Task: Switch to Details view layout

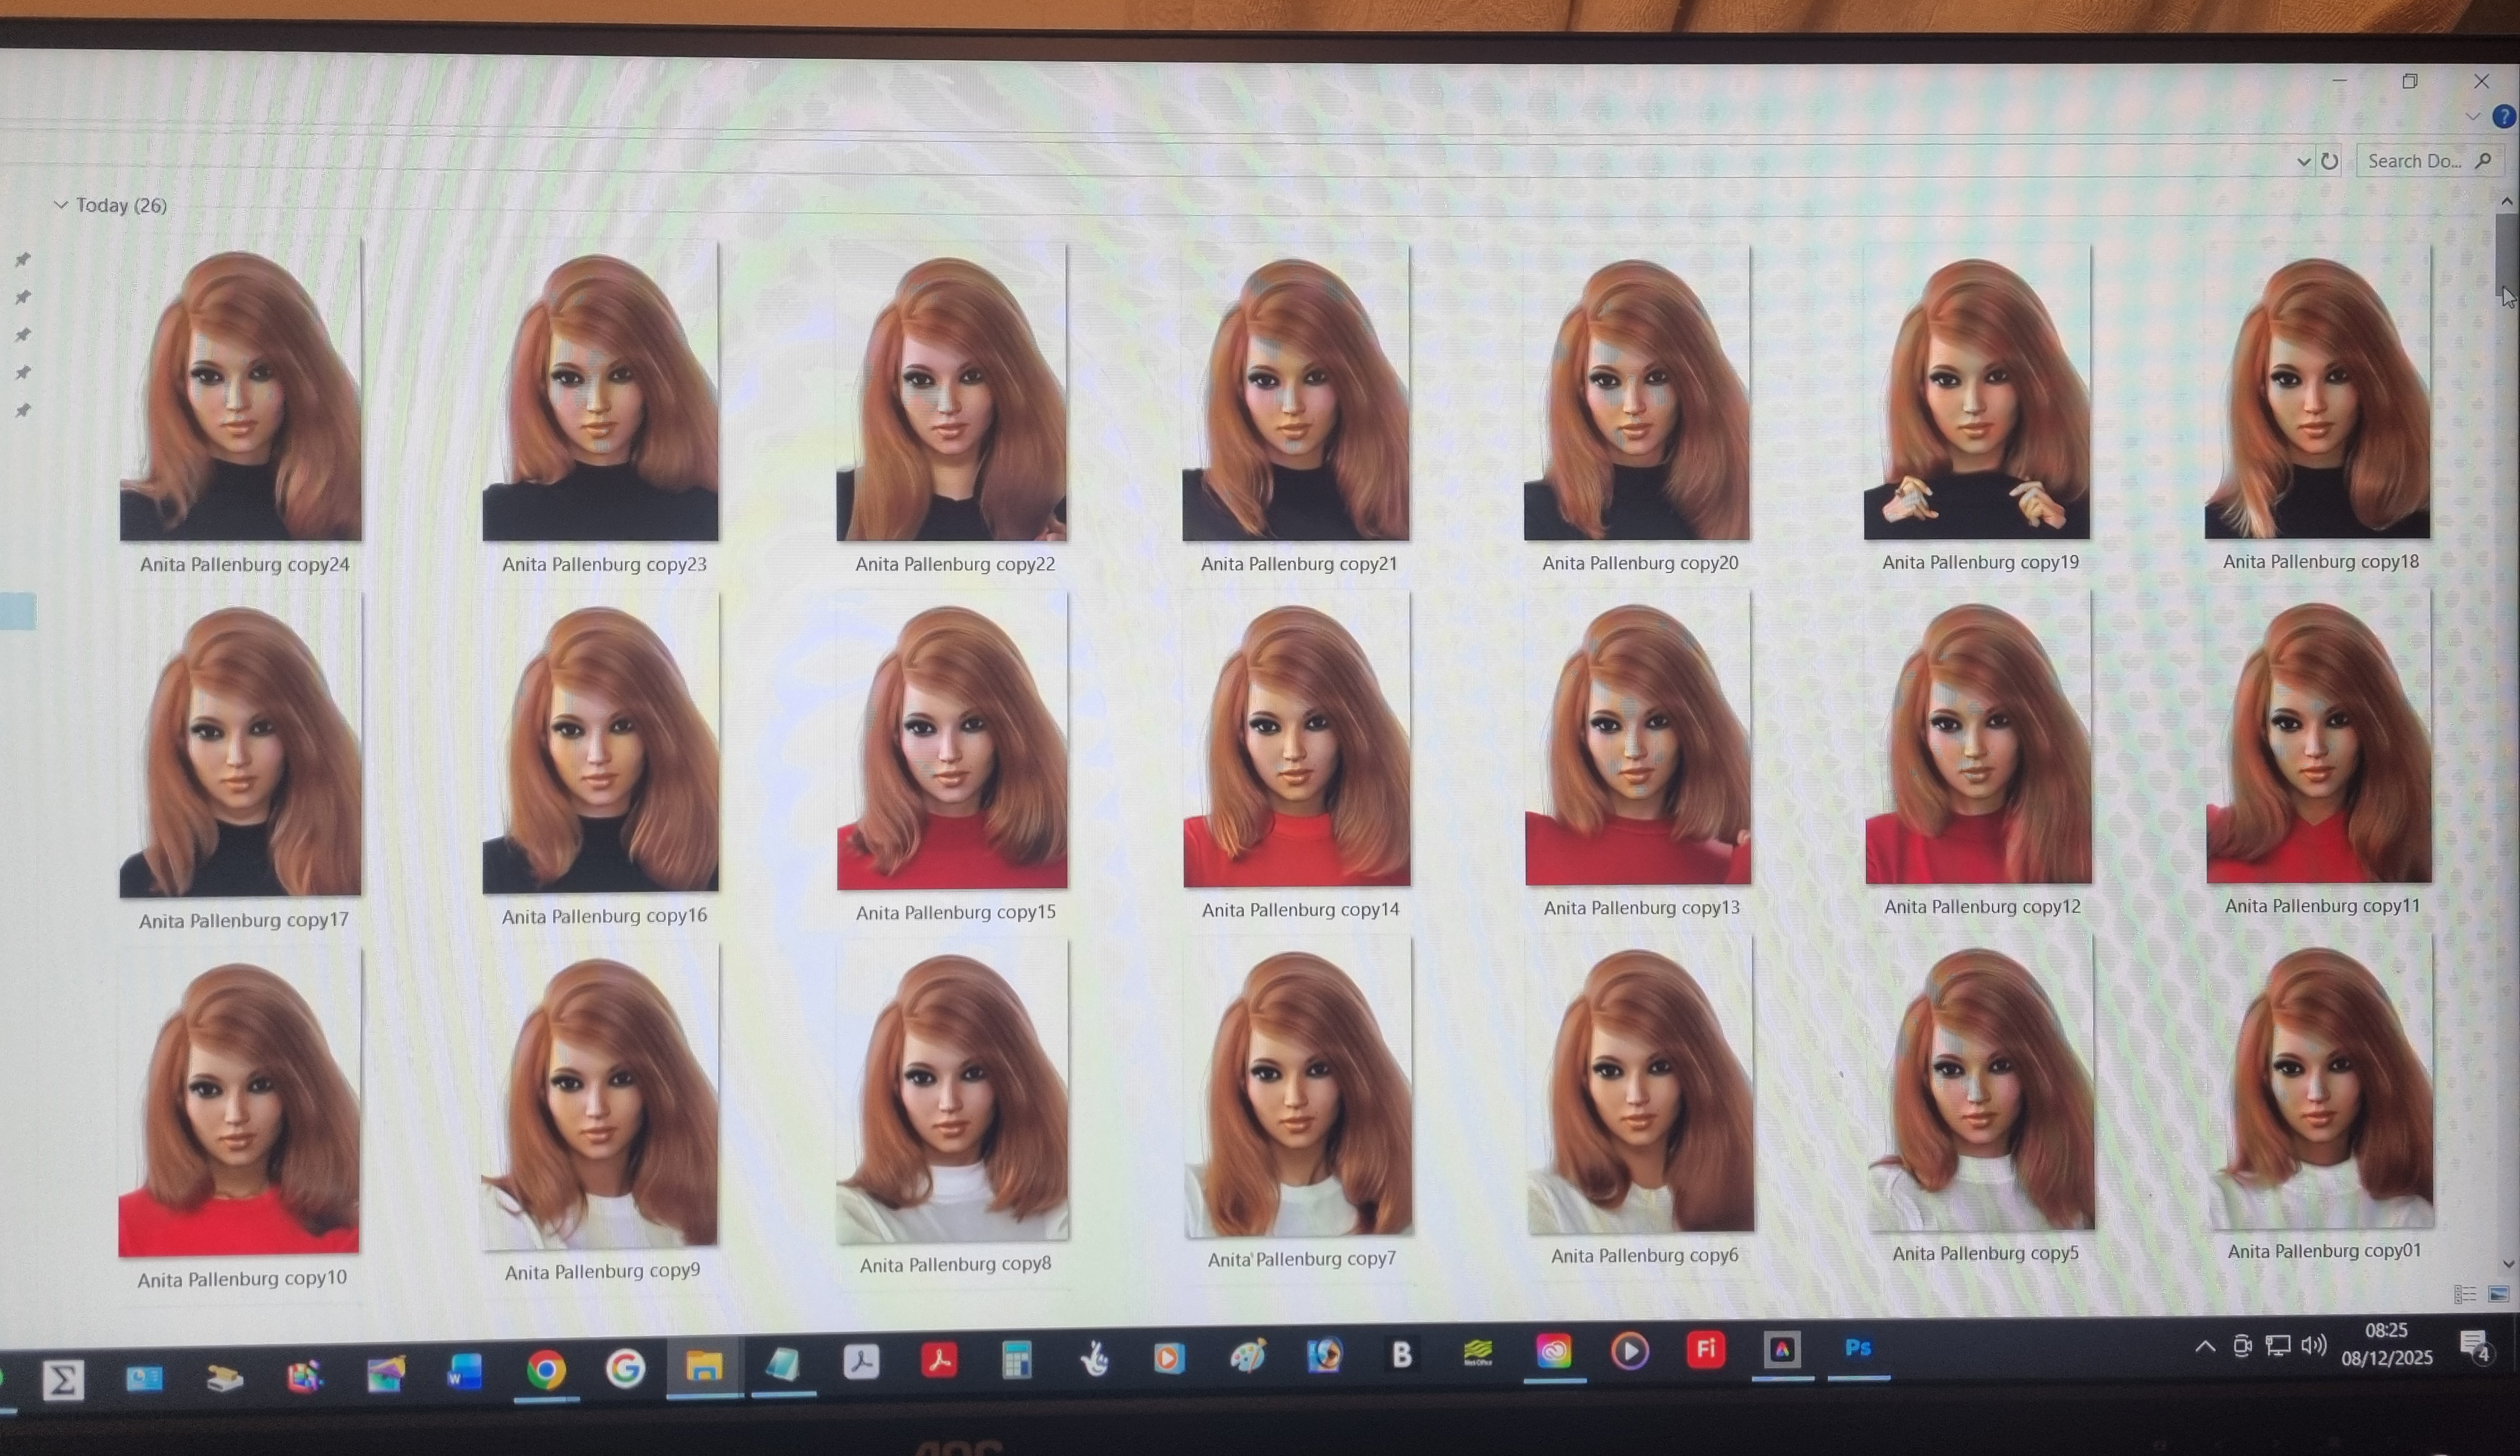Action: [2464, 1295]
